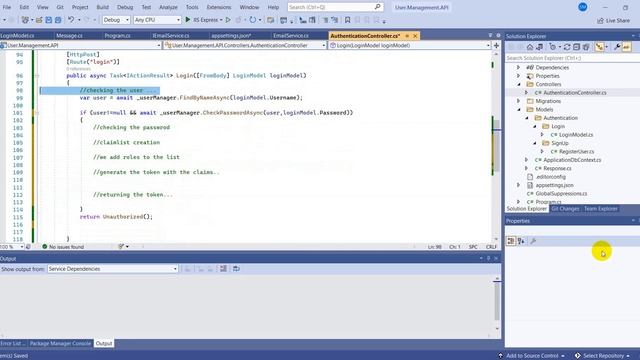
Task: Open the member dropdown showing Login(LoginModel loginModel)
Action: pyautogui.click(x=409, y=45)
